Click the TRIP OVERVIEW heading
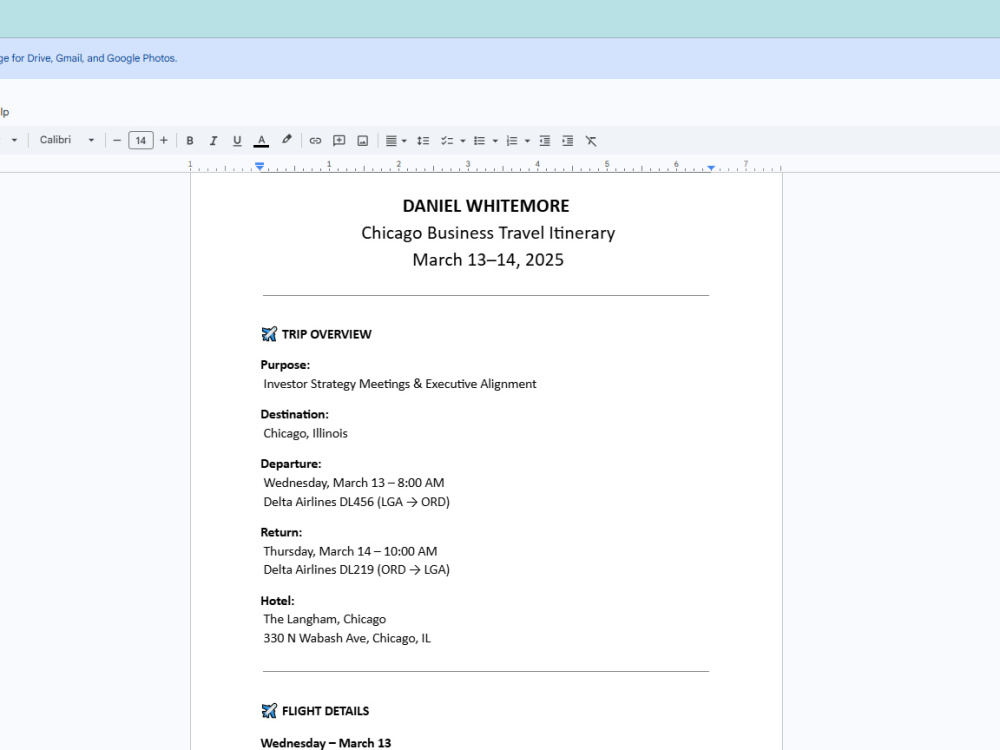1000x750 pixels. pyautogui.click(x=327, y=334)
